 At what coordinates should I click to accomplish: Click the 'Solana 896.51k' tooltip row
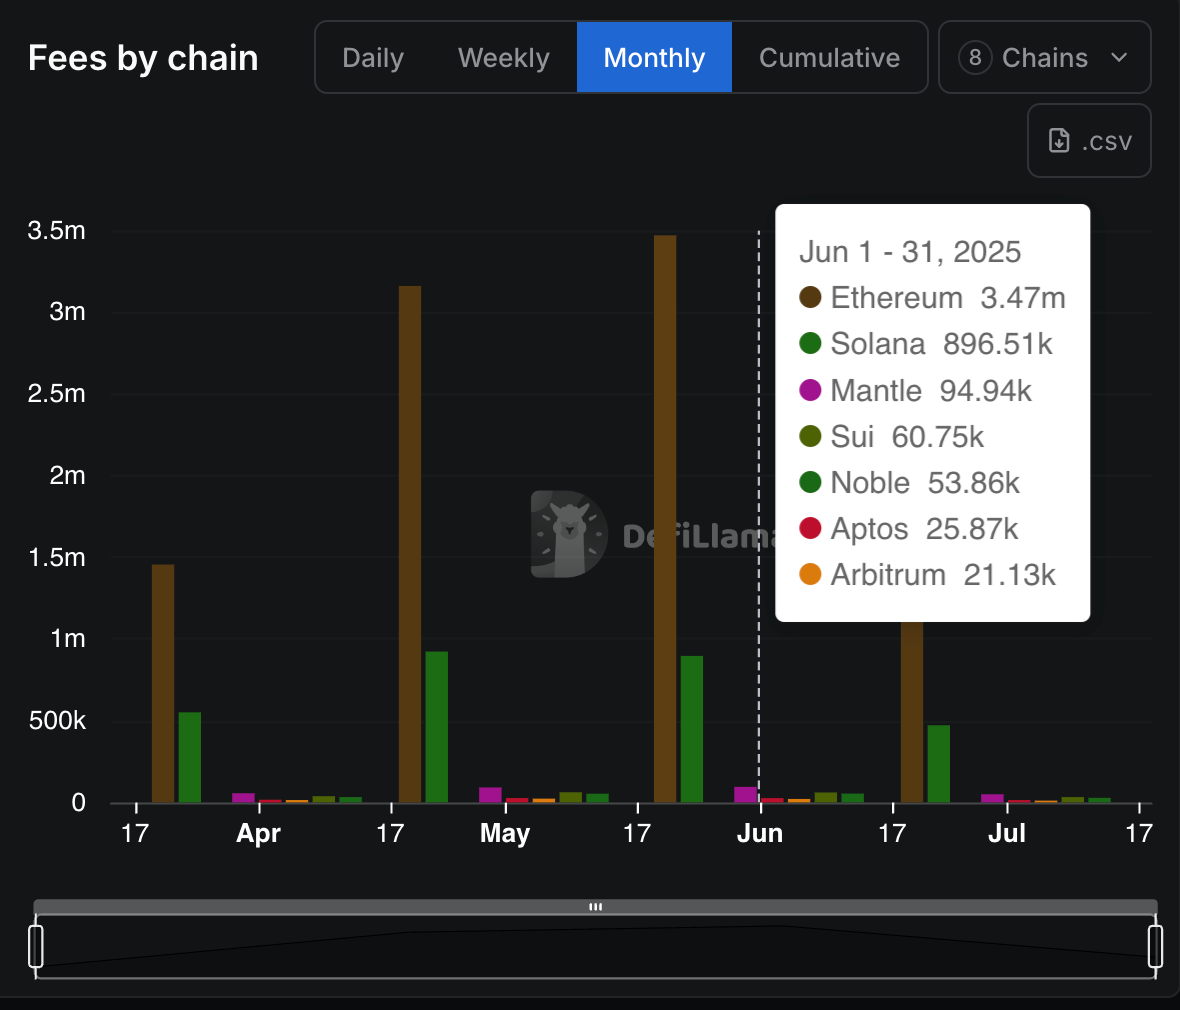(x=926, y=344)
